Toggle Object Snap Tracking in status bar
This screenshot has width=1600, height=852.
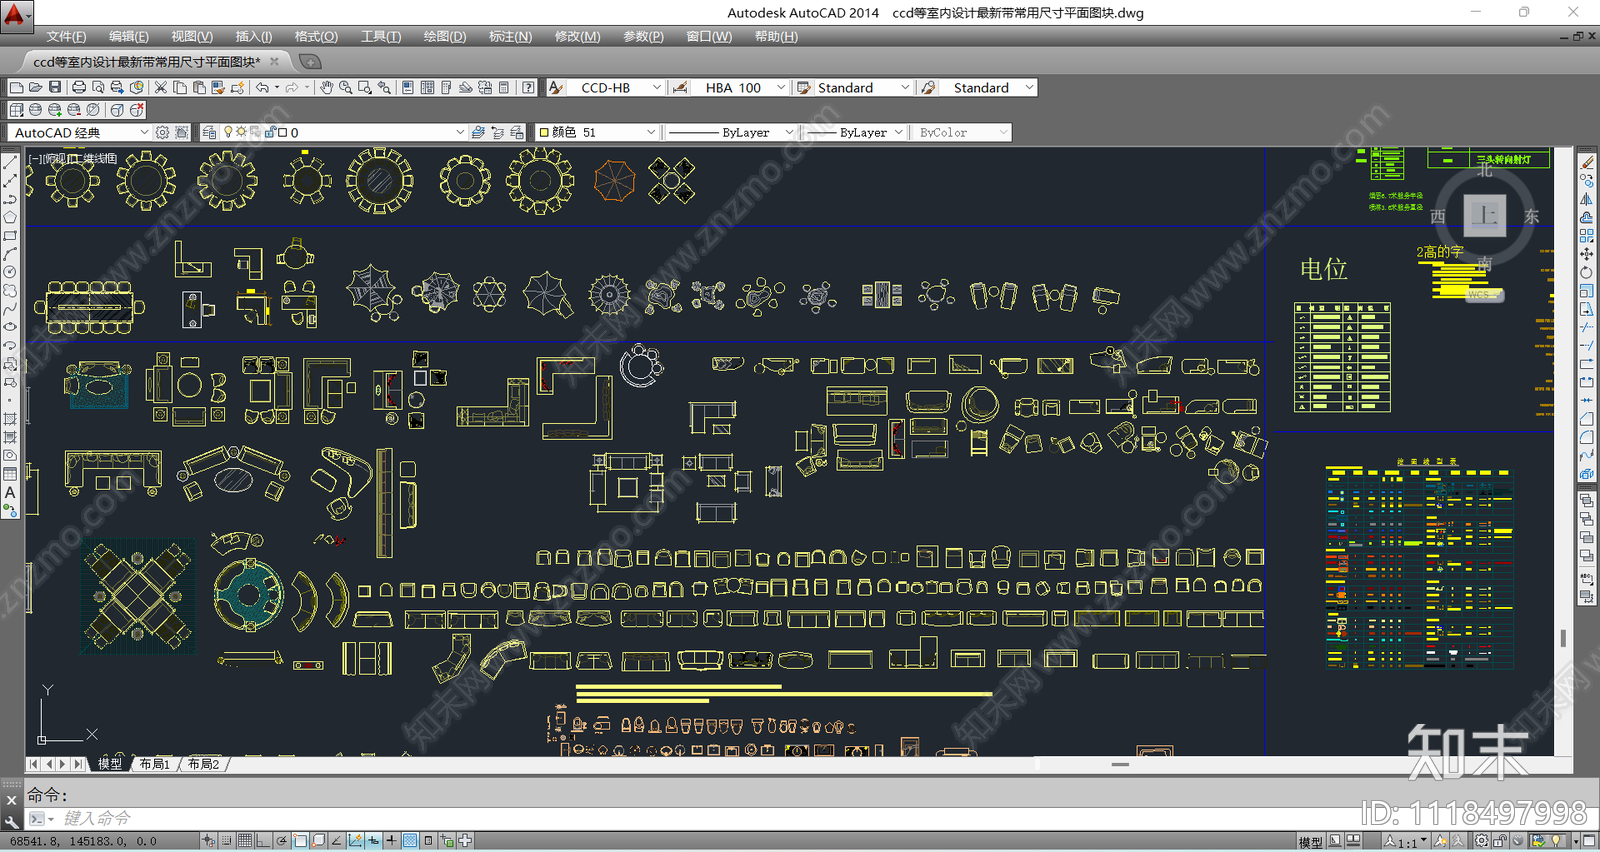(337, 841)
